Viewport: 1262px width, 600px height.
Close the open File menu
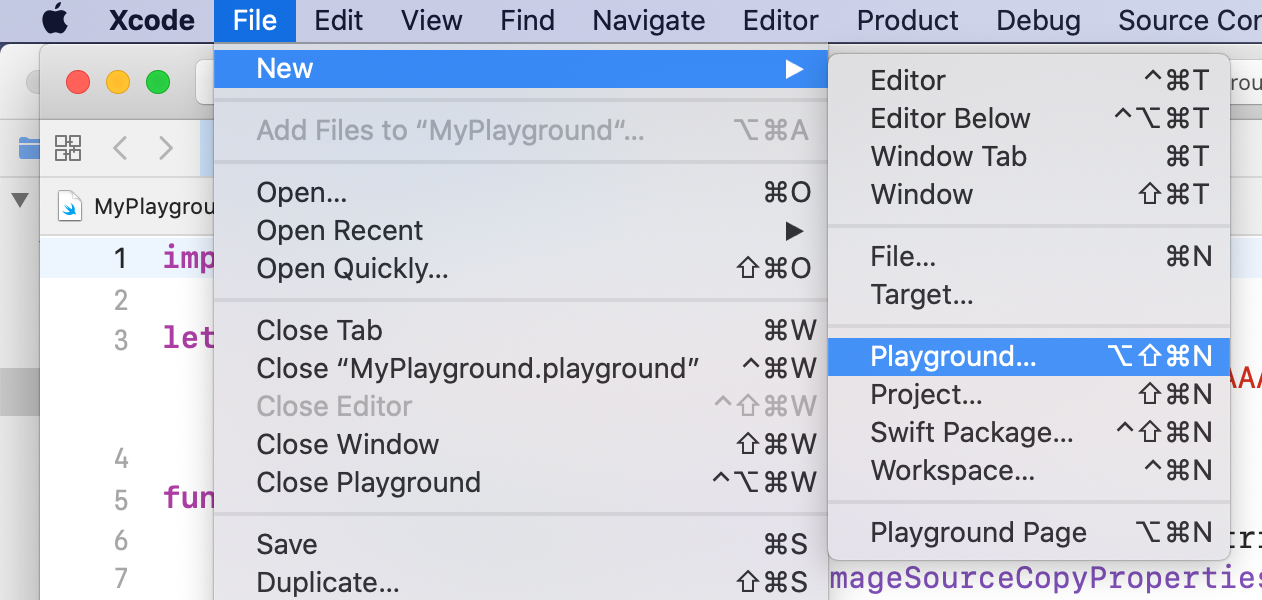pyautogui.click(x=255, y=20)
